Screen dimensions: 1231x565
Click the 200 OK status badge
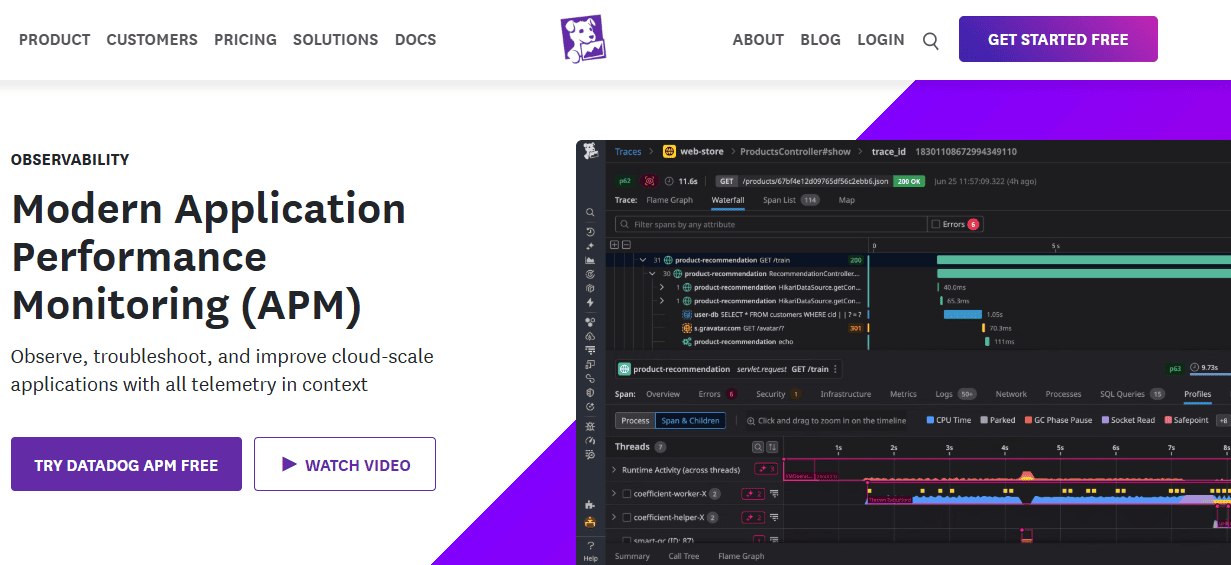908,181
